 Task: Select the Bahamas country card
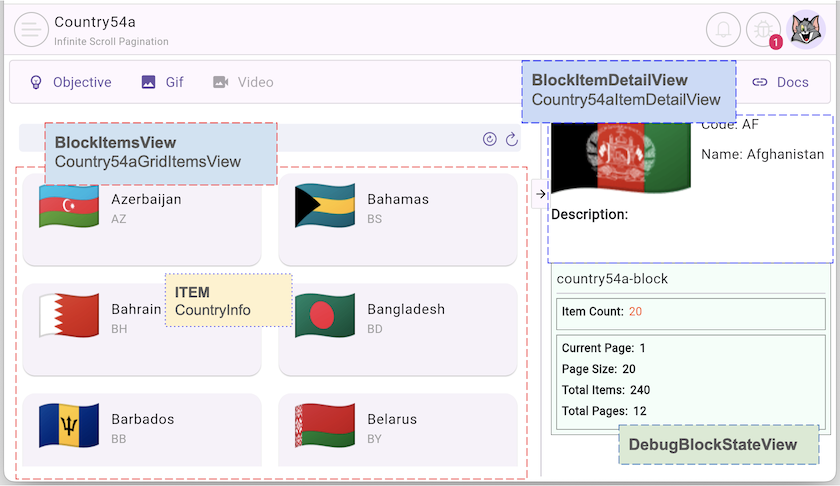pos(398,218)
